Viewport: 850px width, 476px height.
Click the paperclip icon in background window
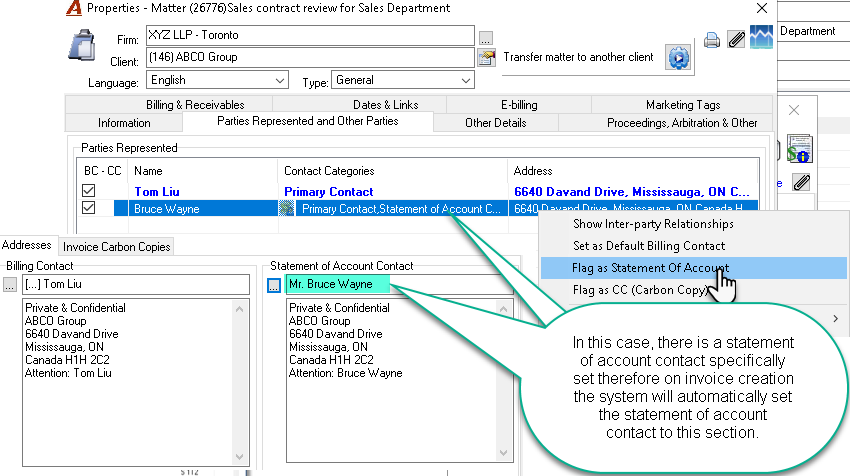801,183
